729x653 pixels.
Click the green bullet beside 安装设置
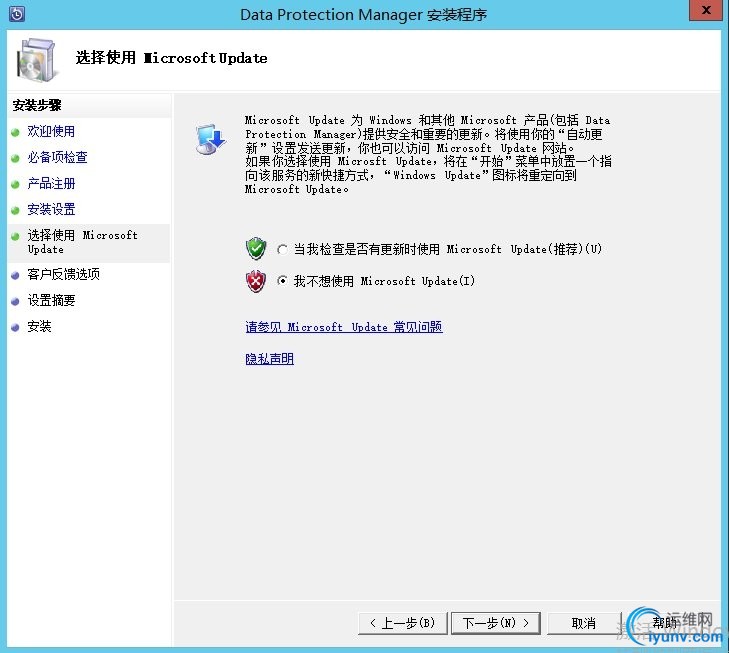[x=15, y=211]
